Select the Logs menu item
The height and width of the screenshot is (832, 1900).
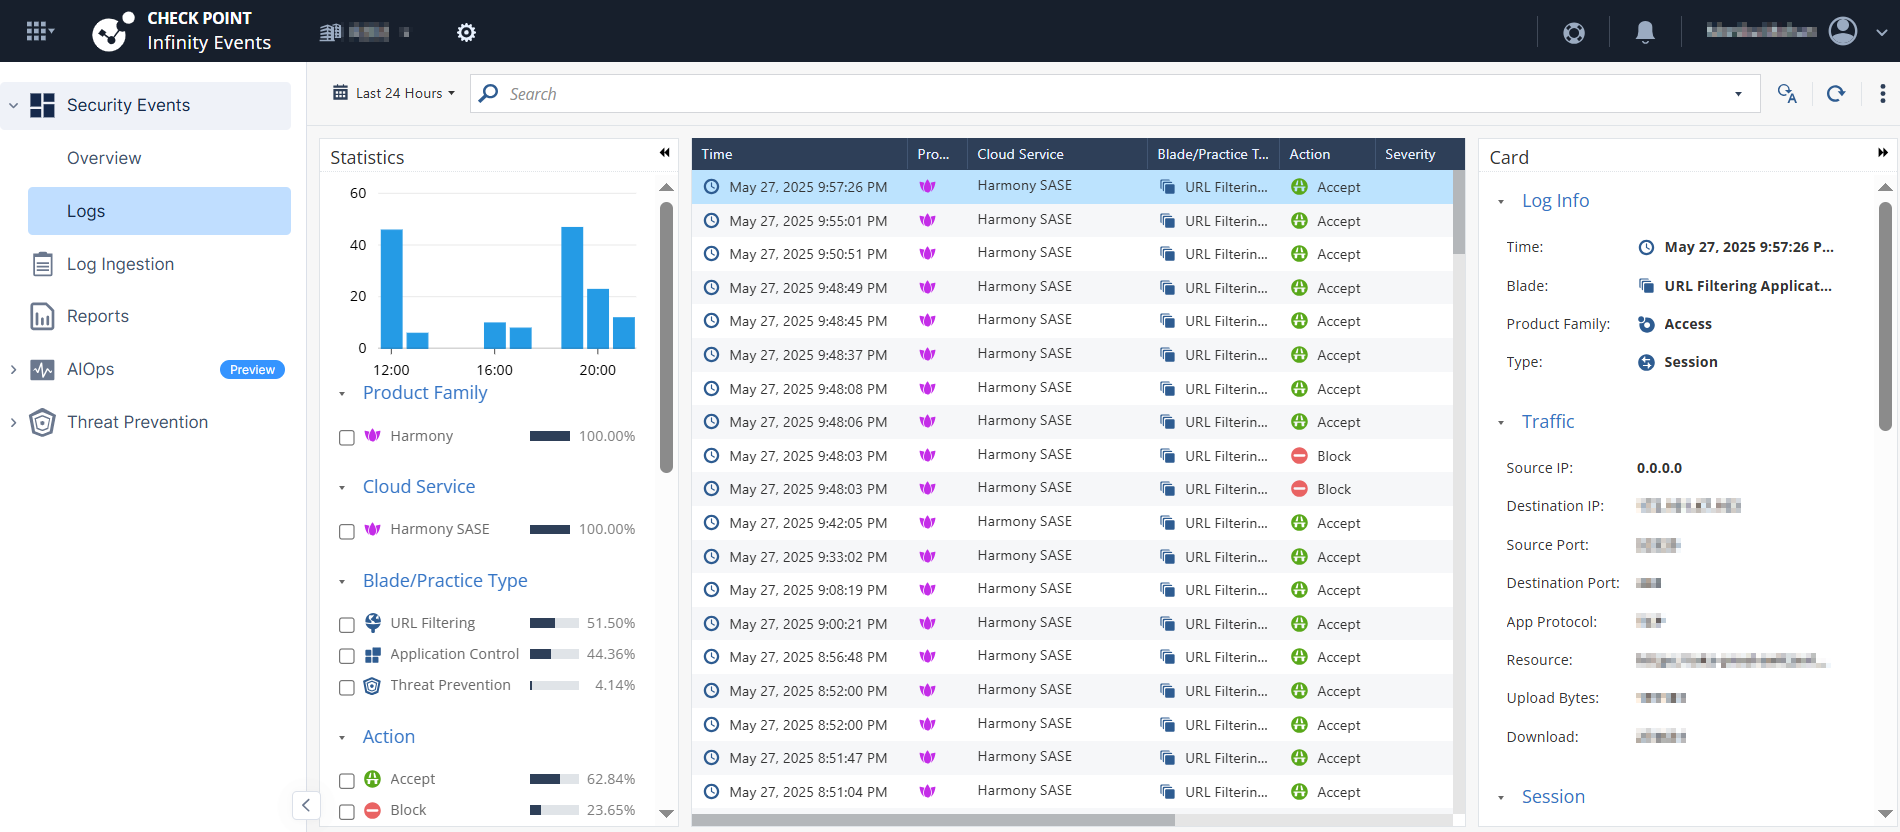159,211
